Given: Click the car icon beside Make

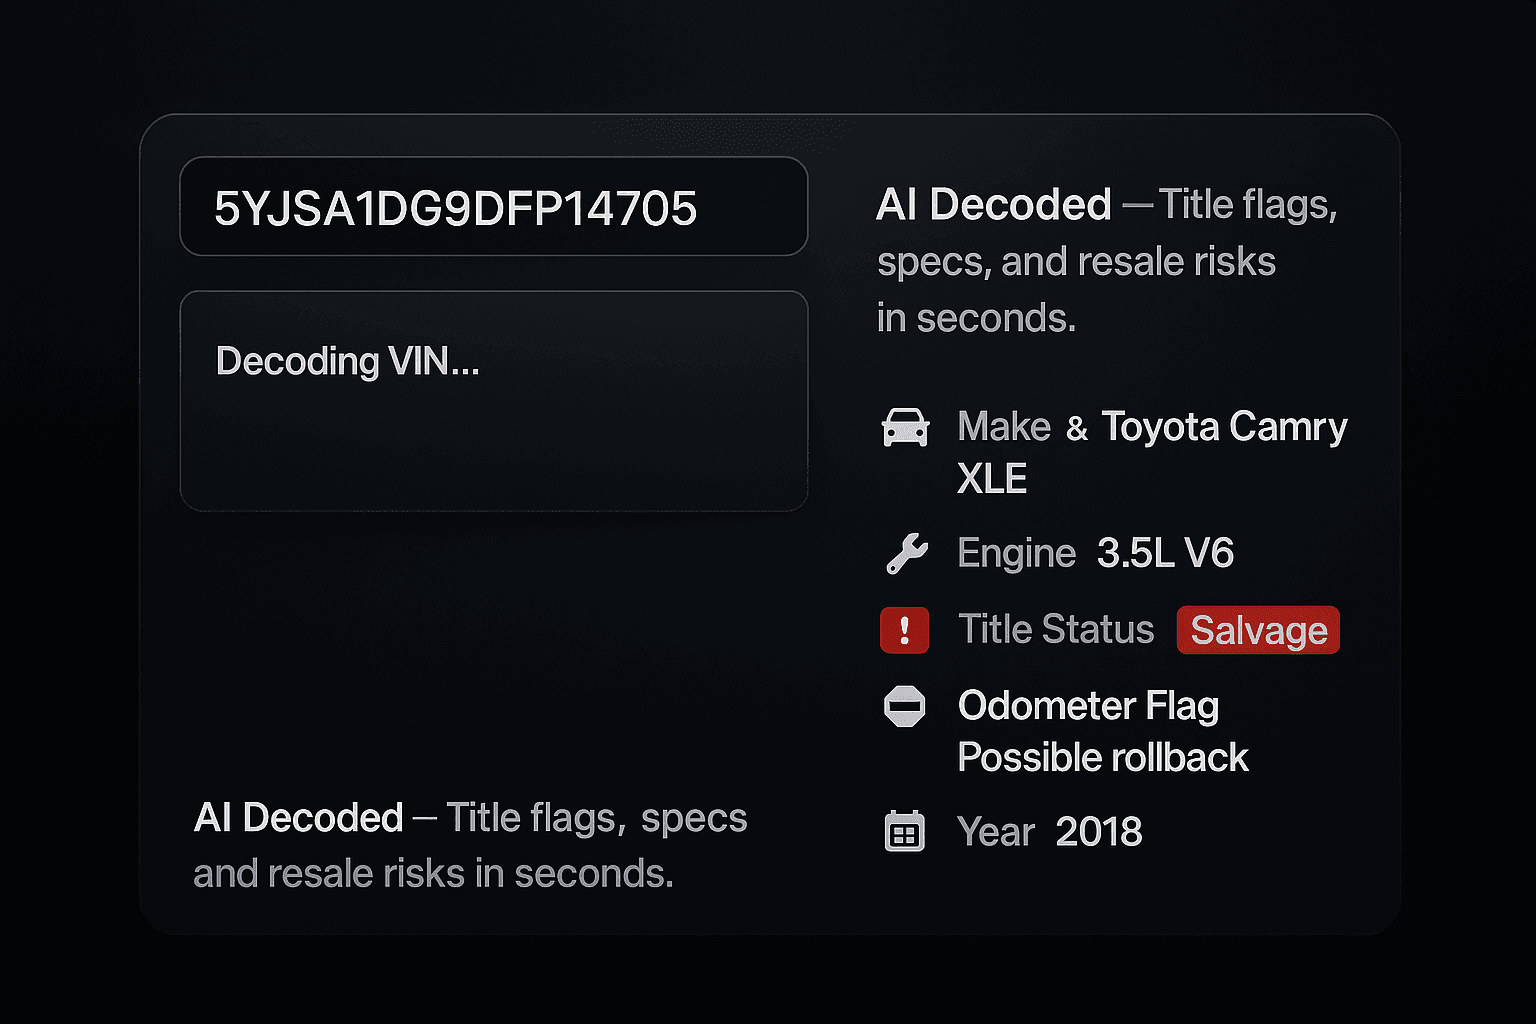Looking at the screenshot, I should 905,427.
